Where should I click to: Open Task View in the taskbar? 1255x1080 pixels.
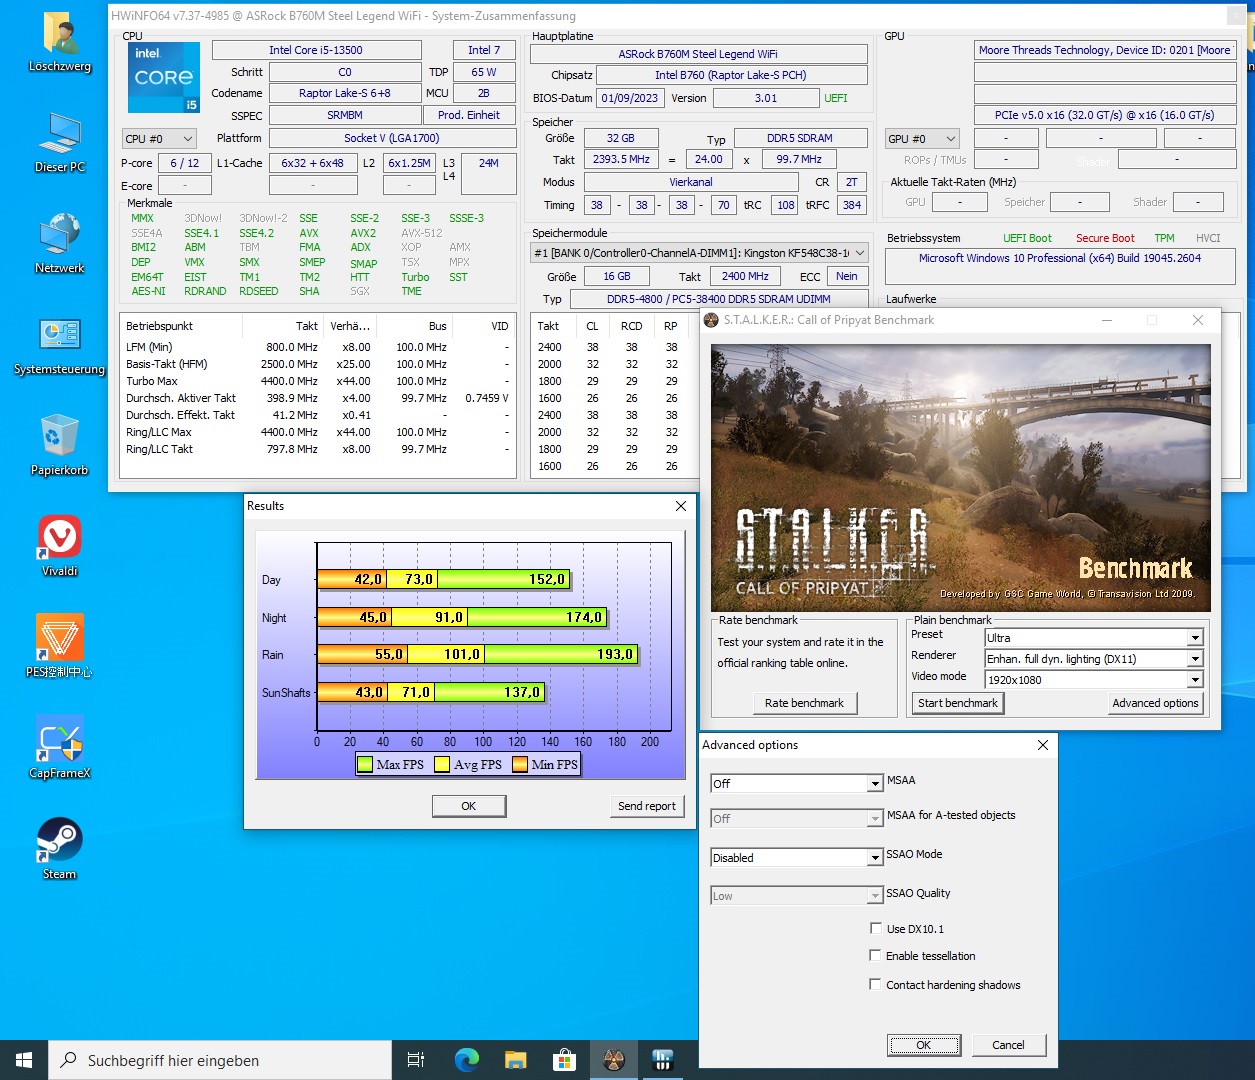pyautogui.click(x=416, y=1060)
